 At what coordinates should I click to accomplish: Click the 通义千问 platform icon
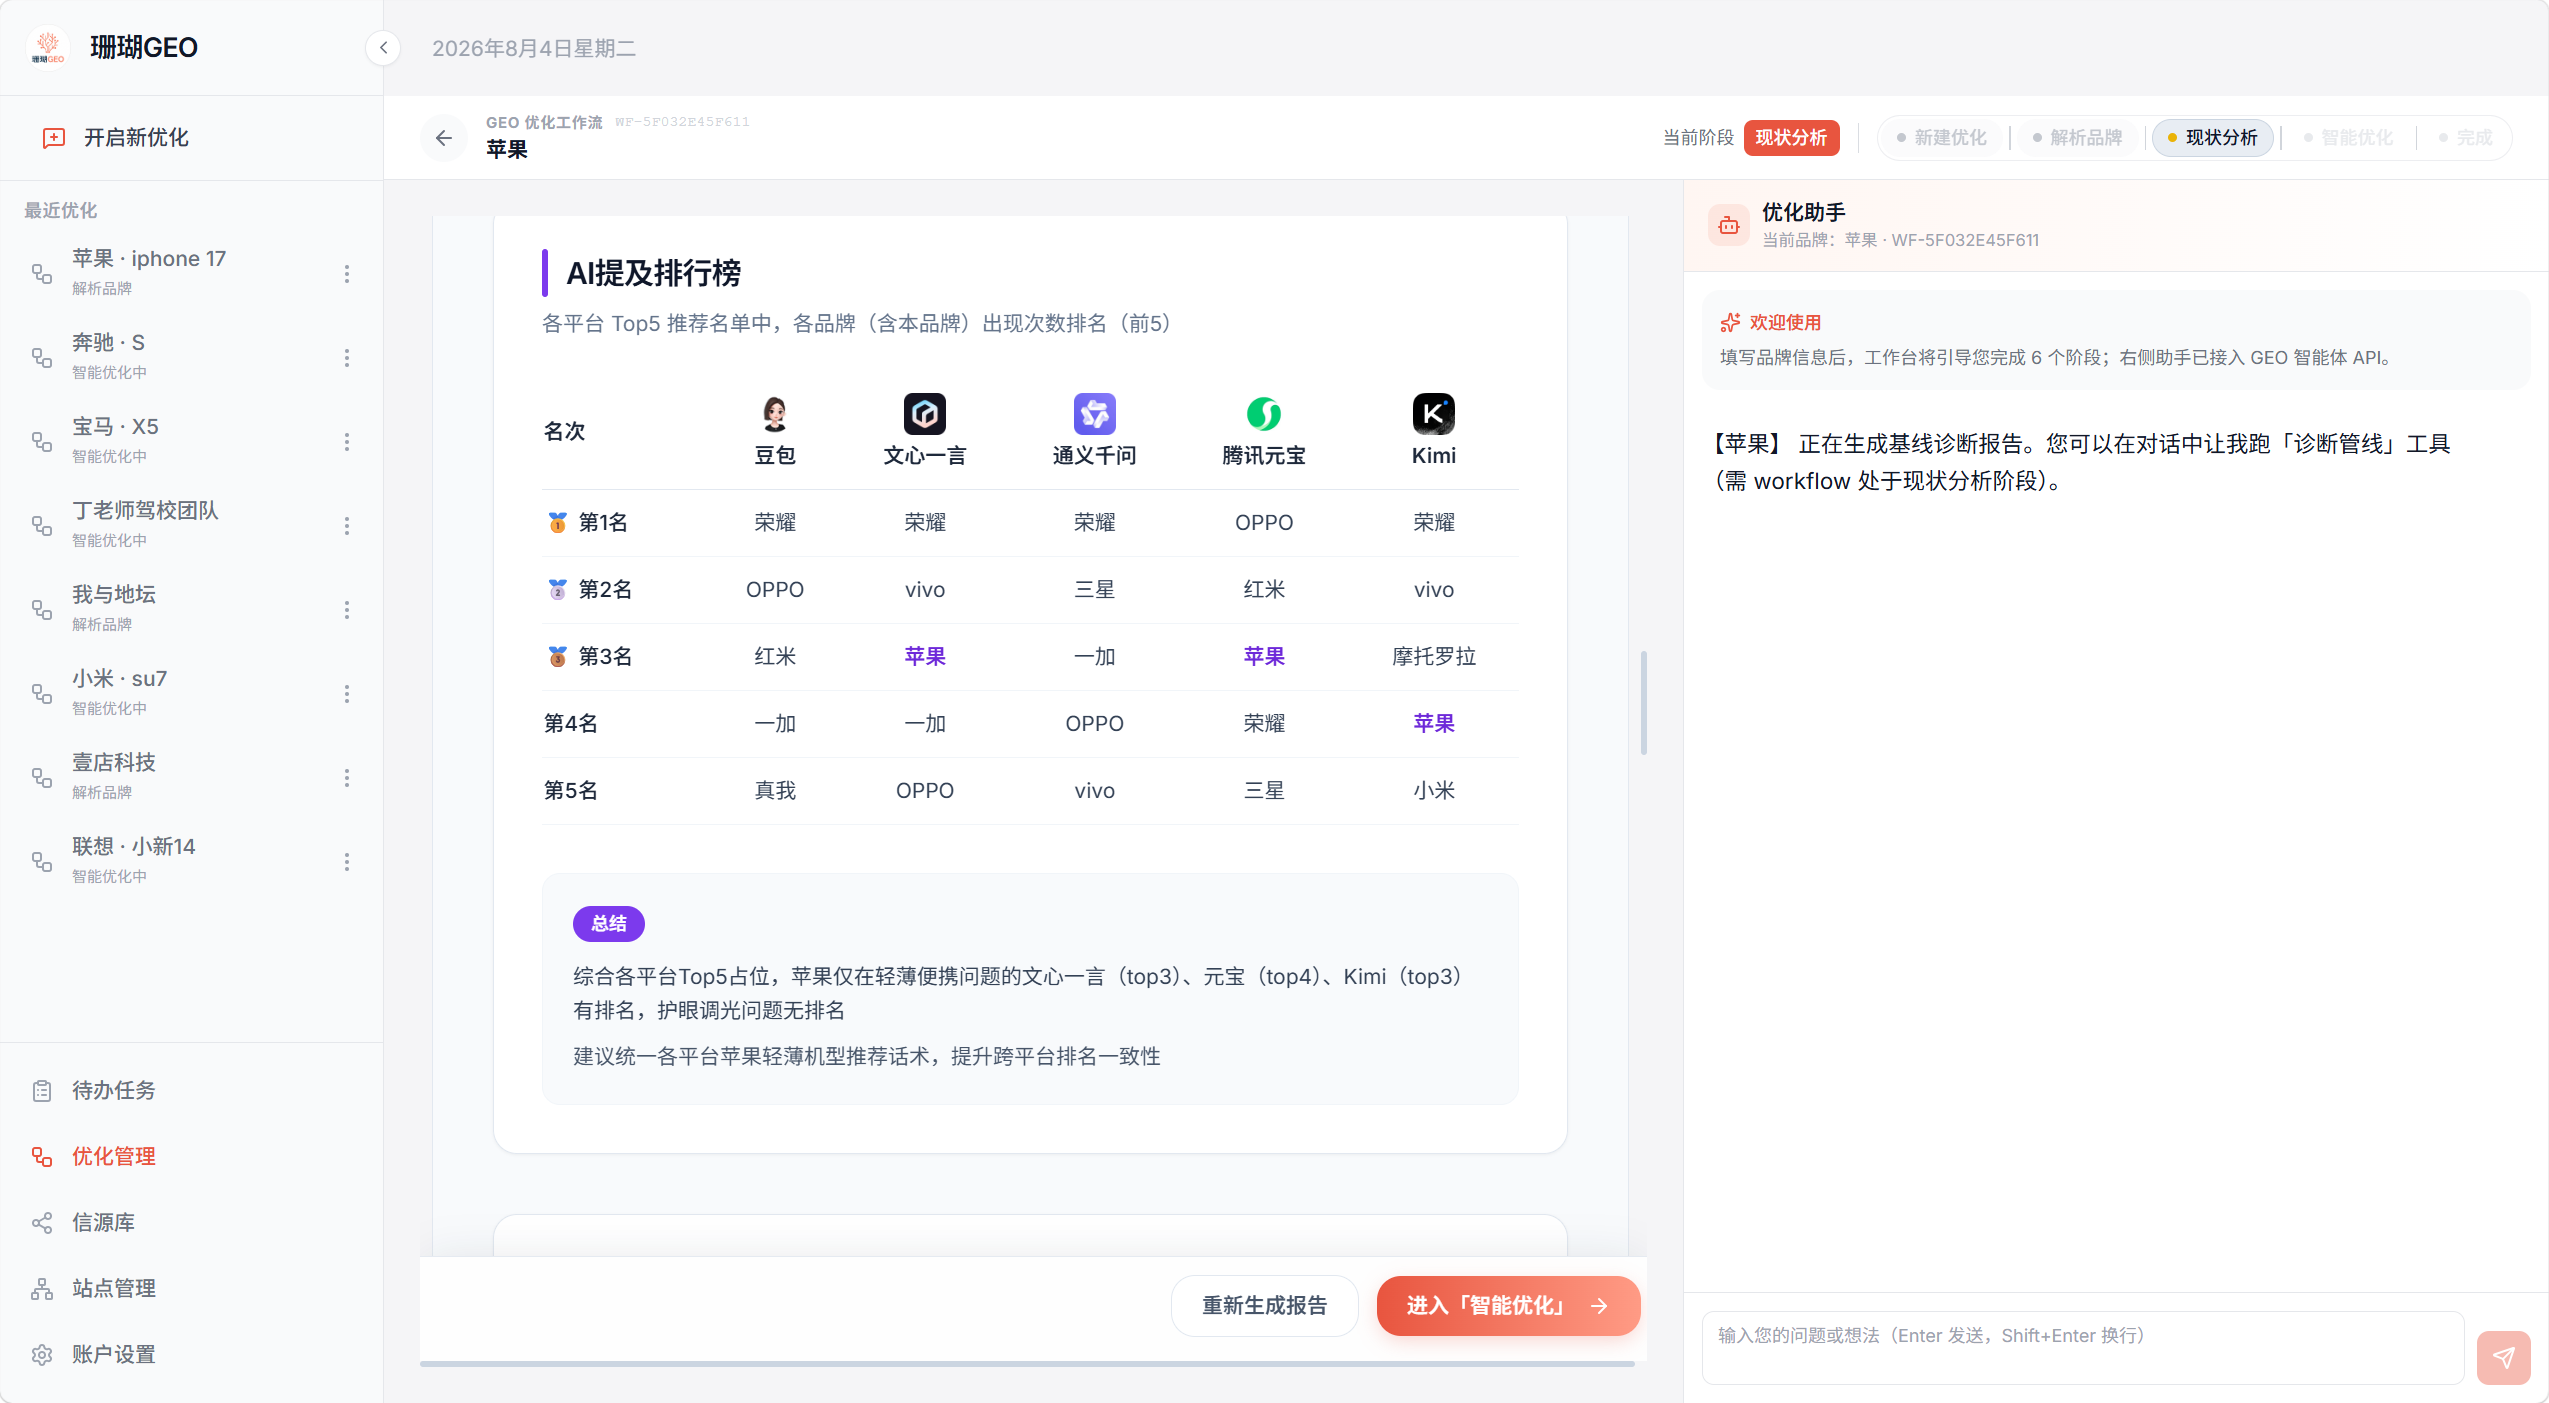1094,413
